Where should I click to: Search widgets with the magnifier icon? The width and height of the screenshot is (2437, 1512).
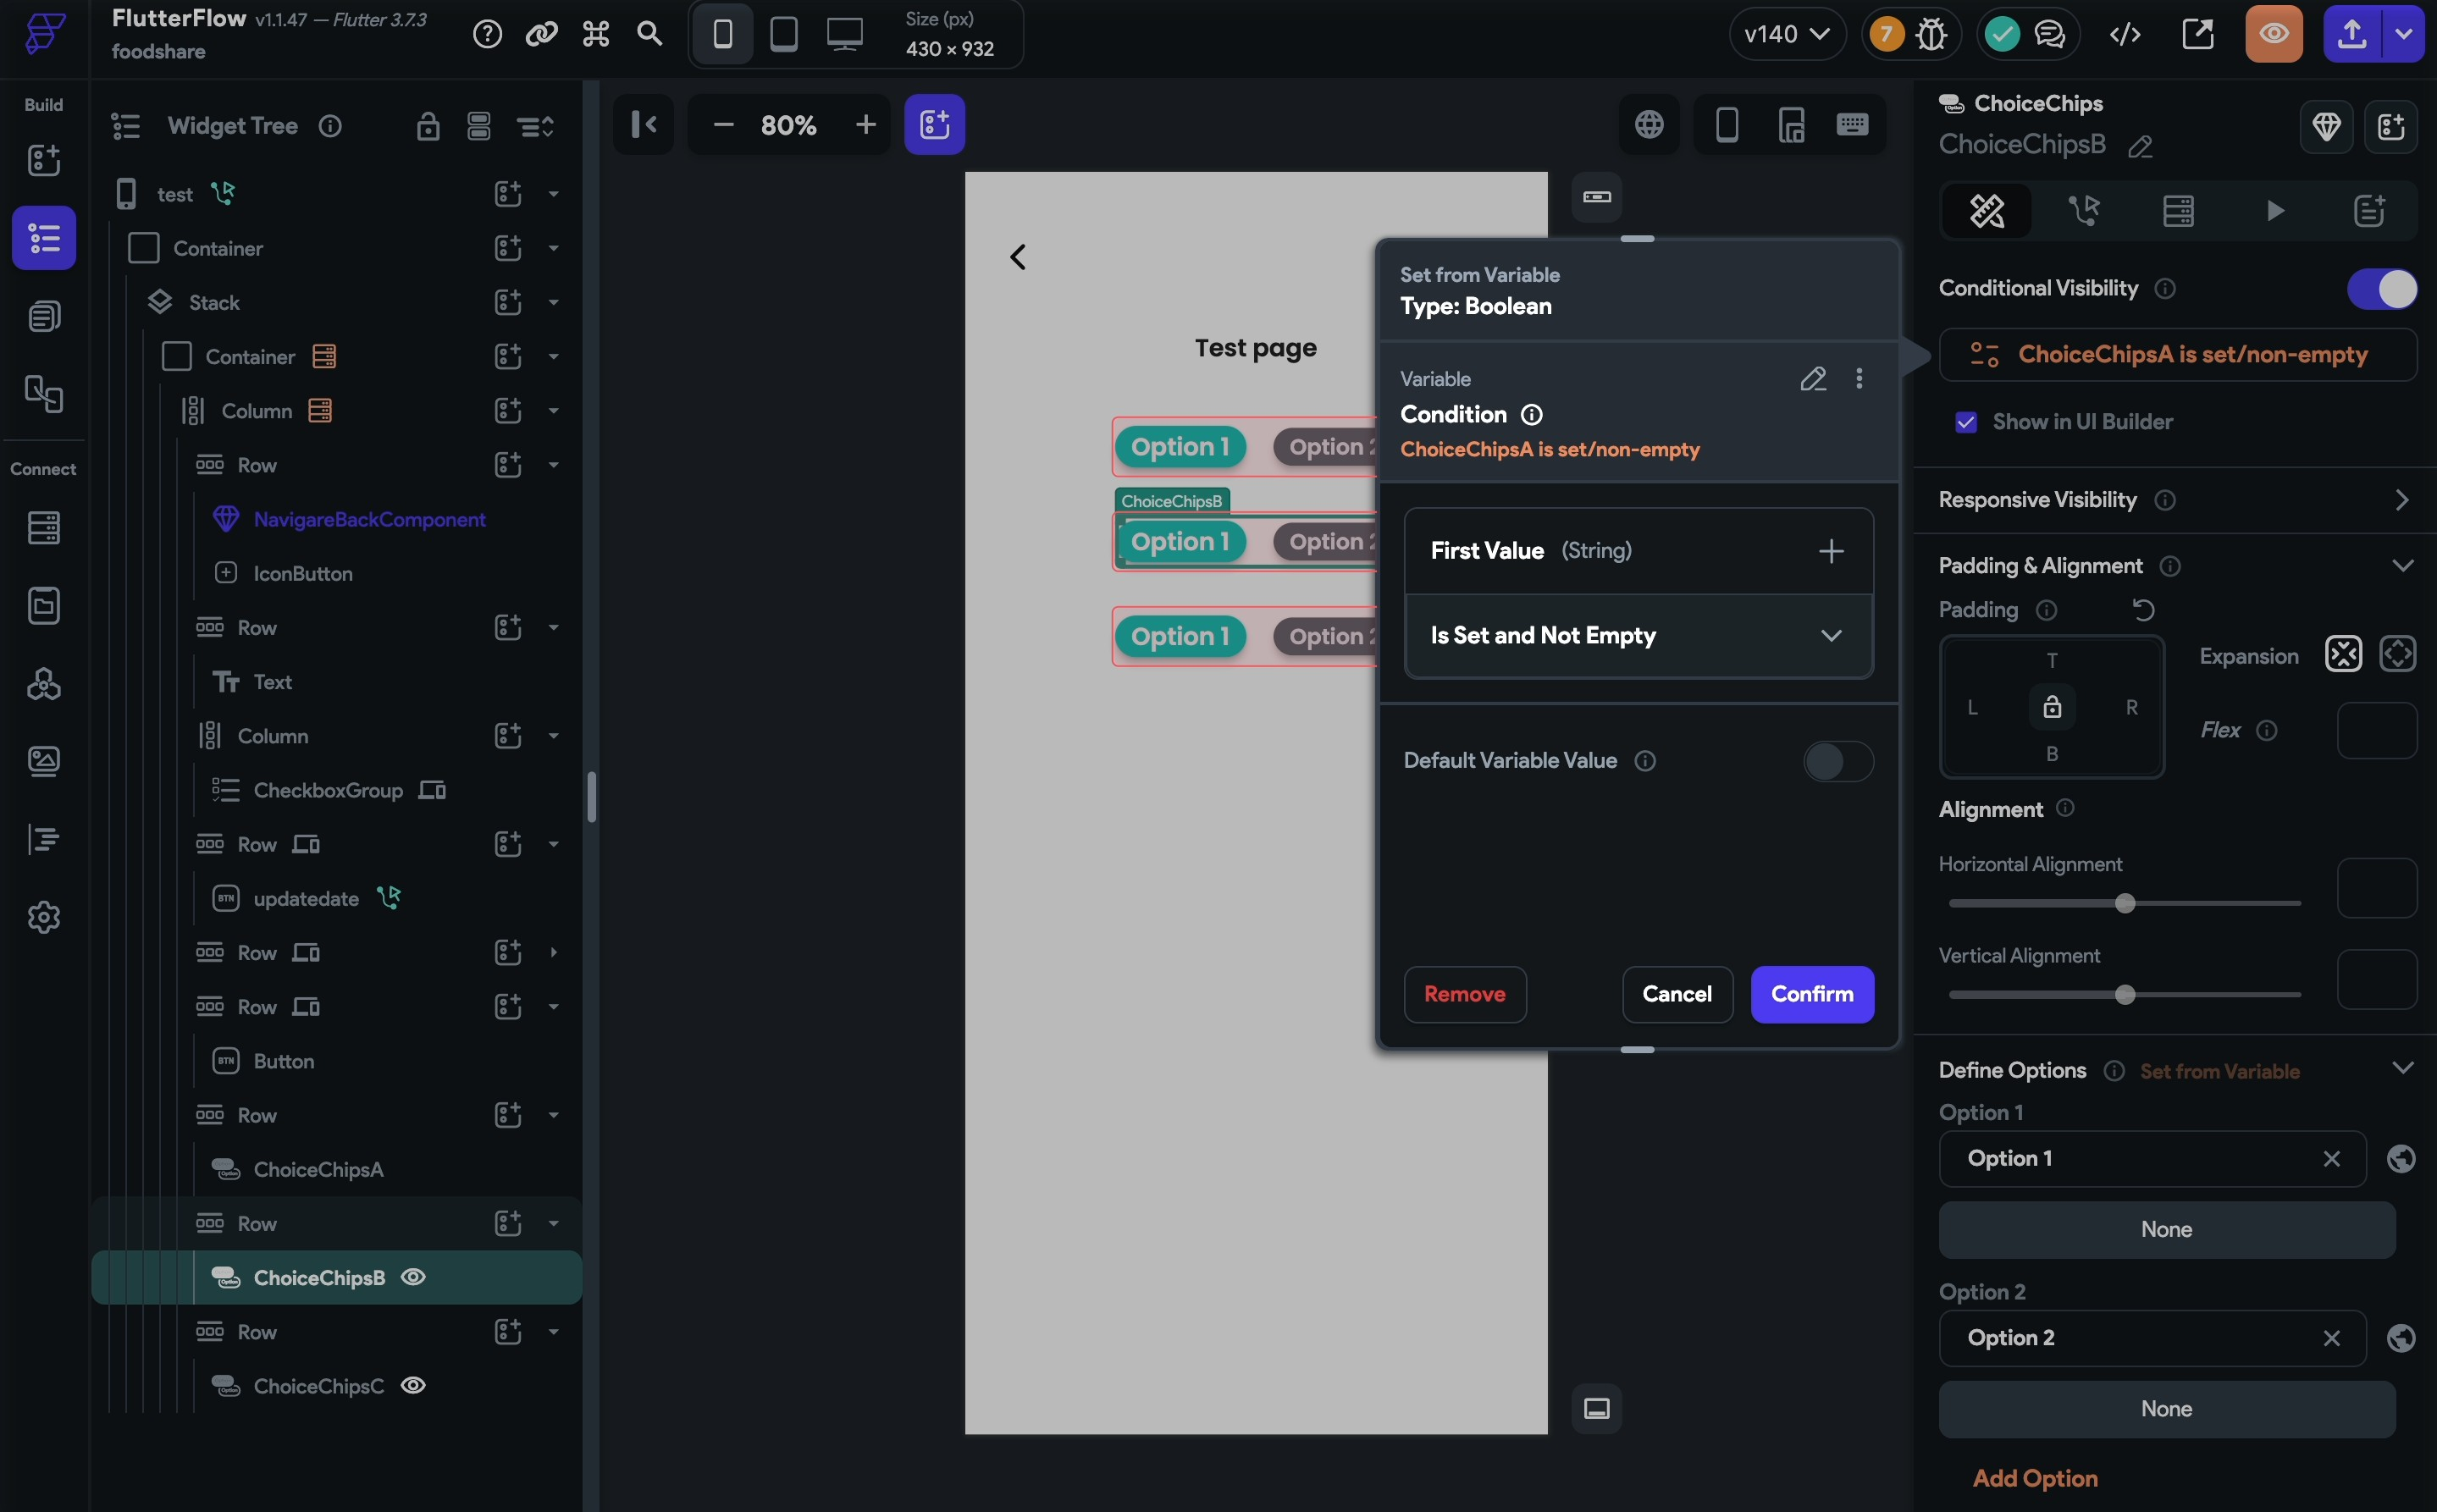click(651, 33)
